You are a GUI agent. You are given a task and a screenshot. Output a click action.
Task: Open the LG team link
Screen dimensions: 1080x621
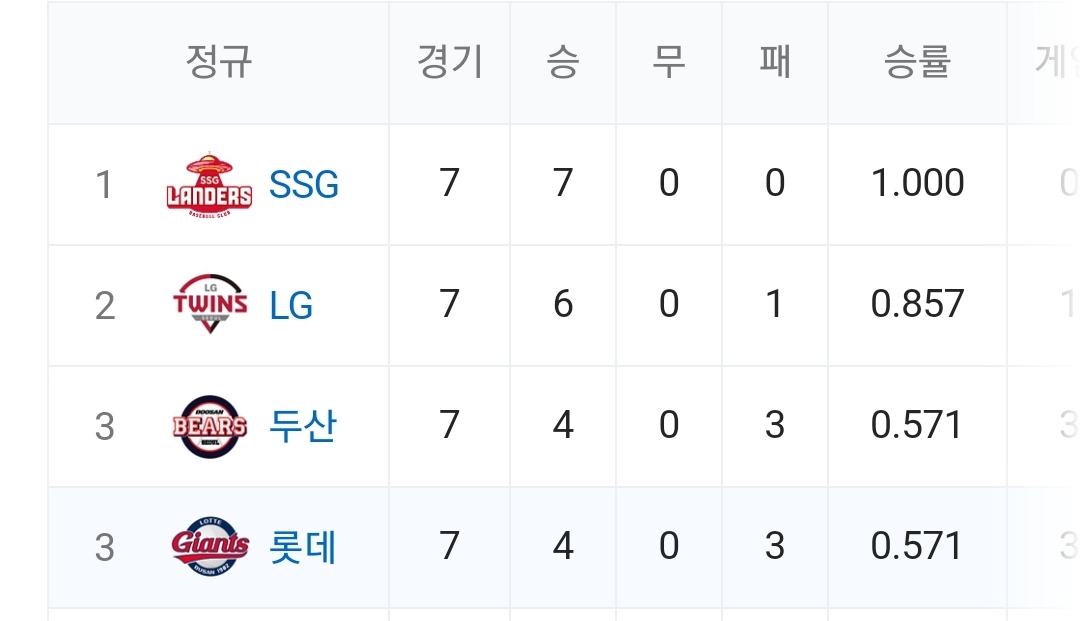click(291, 305)
